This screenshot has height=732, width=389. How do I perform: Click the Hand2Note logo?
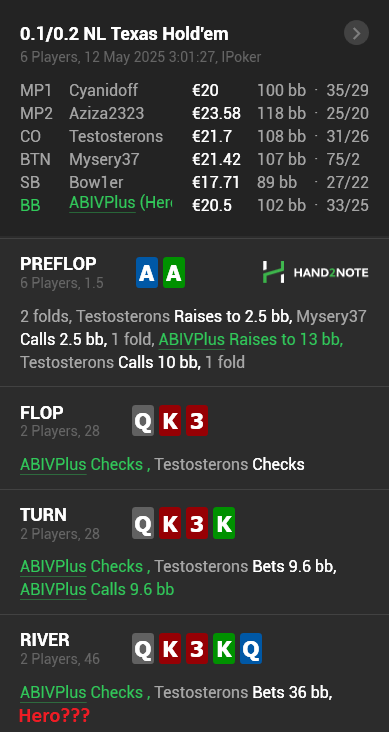point(315,272)
